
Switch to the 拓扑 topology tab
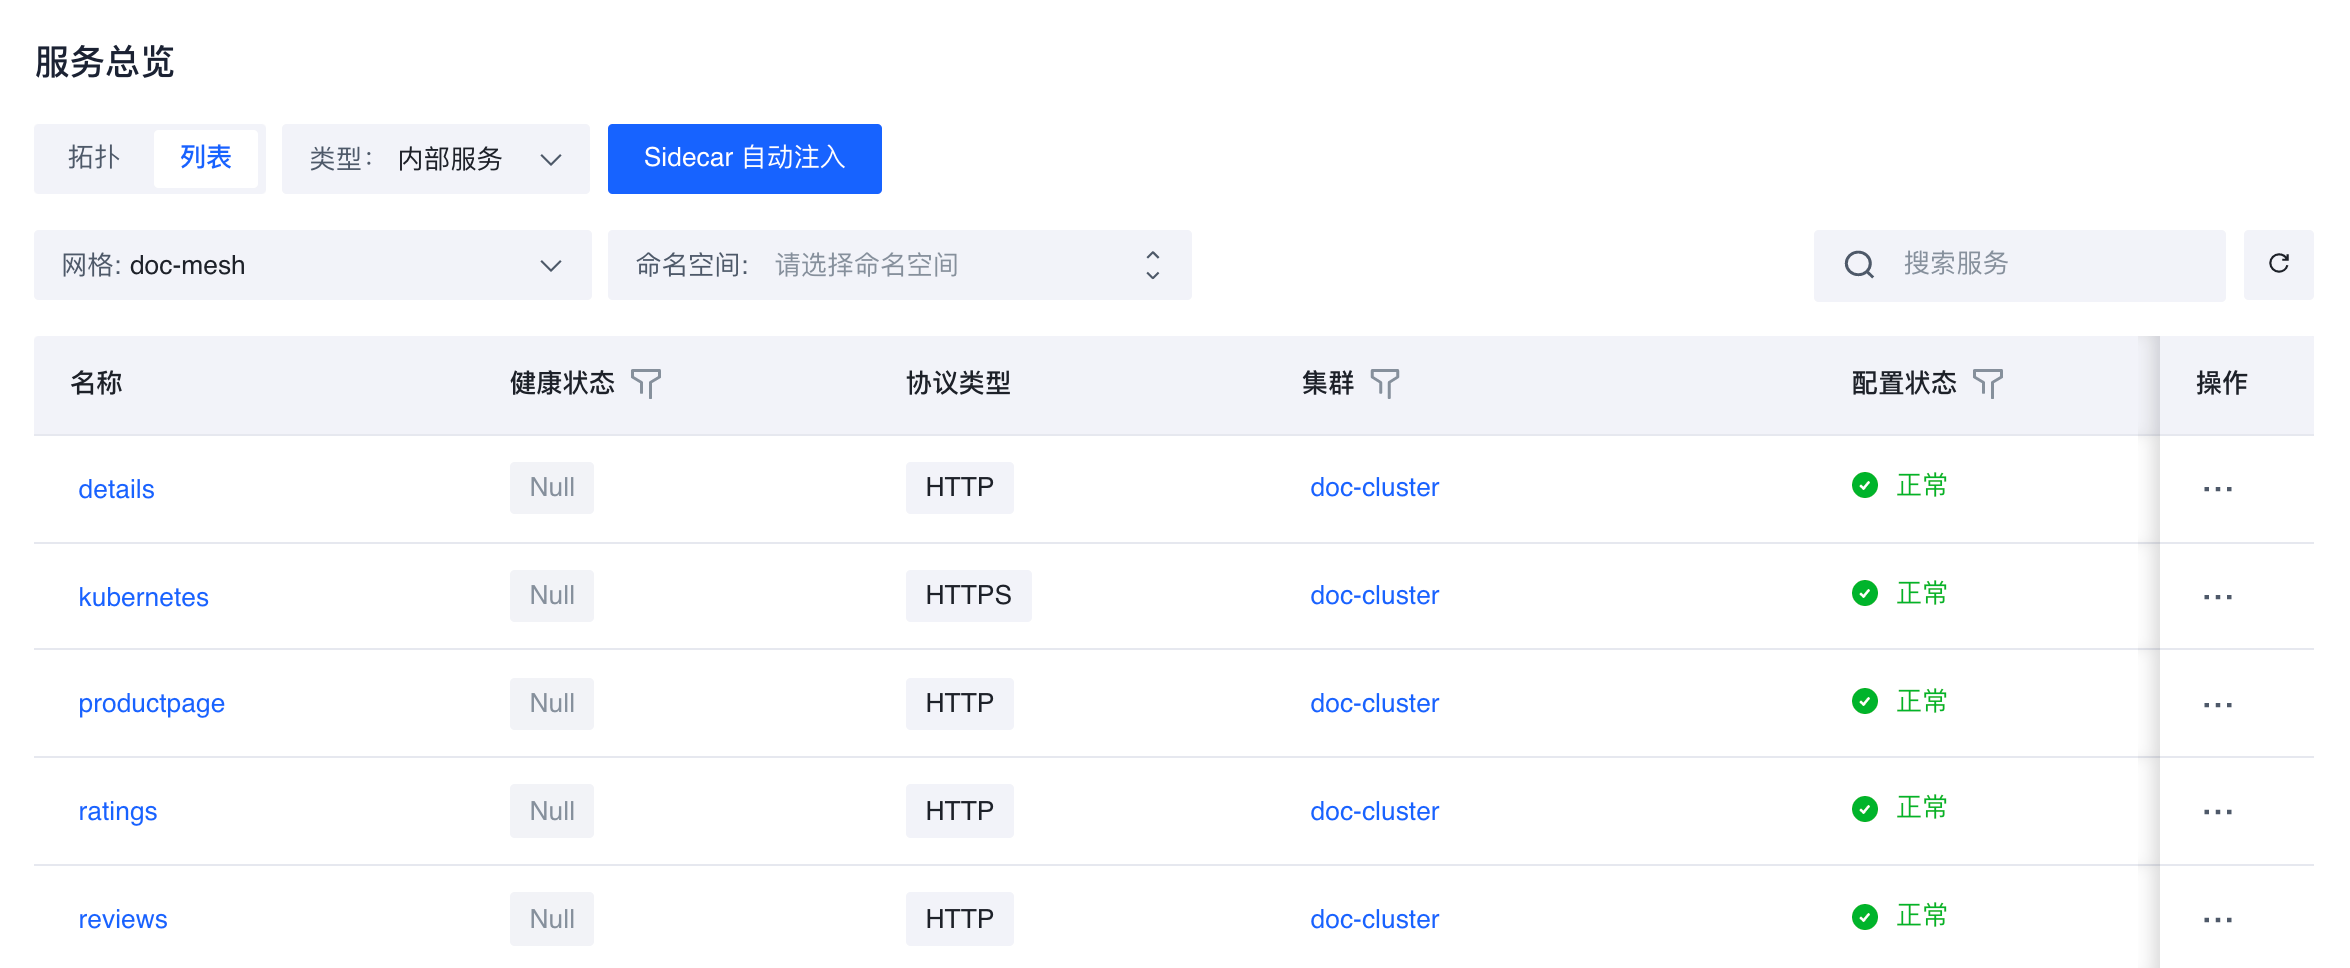point(94,158)
